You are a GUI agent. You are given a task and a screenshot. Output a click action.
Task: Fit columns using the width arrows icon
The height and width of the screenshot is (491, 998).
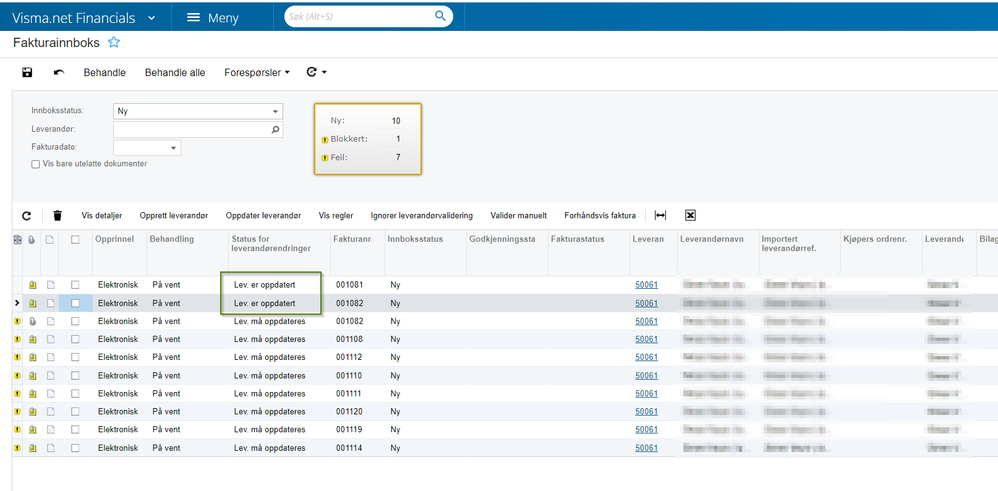coord(660,216)
